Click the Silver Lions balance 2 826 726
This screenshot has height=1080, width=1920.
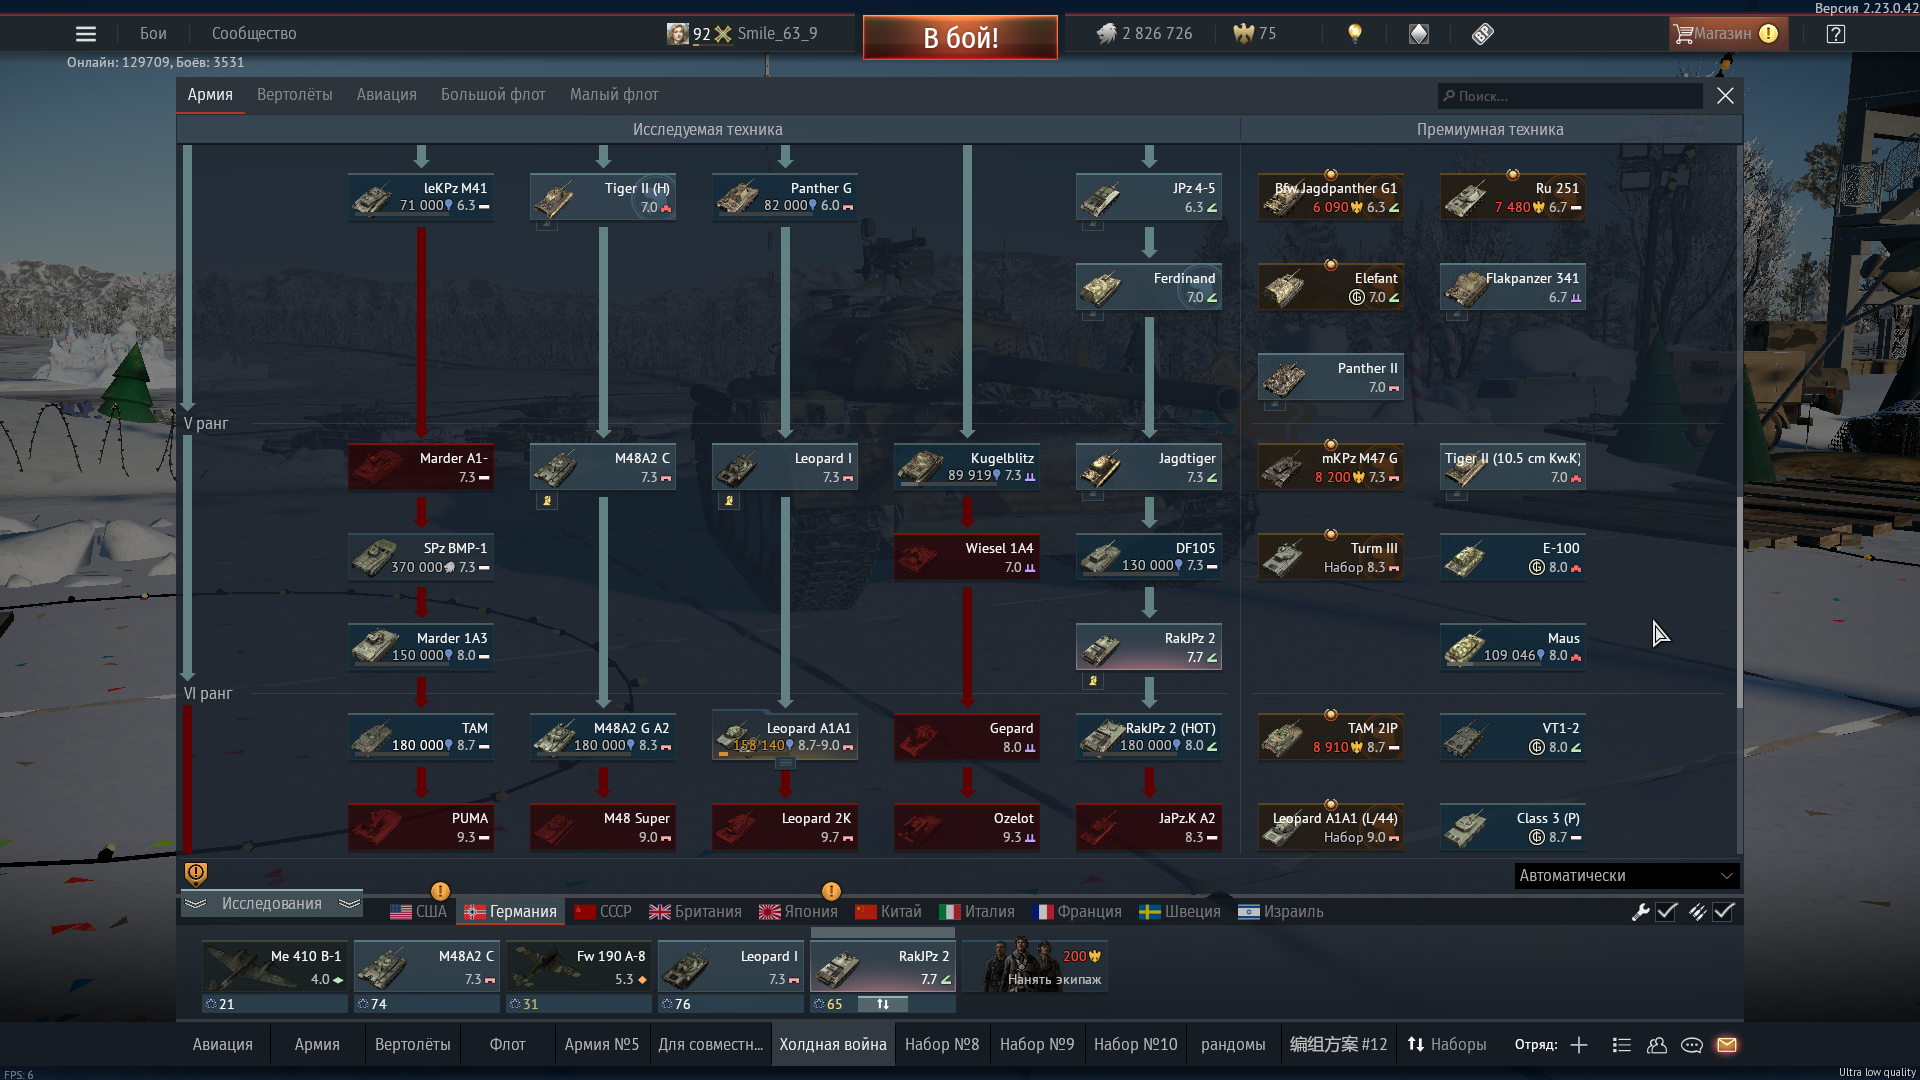pyautogui.click(x=1145, y=34)
